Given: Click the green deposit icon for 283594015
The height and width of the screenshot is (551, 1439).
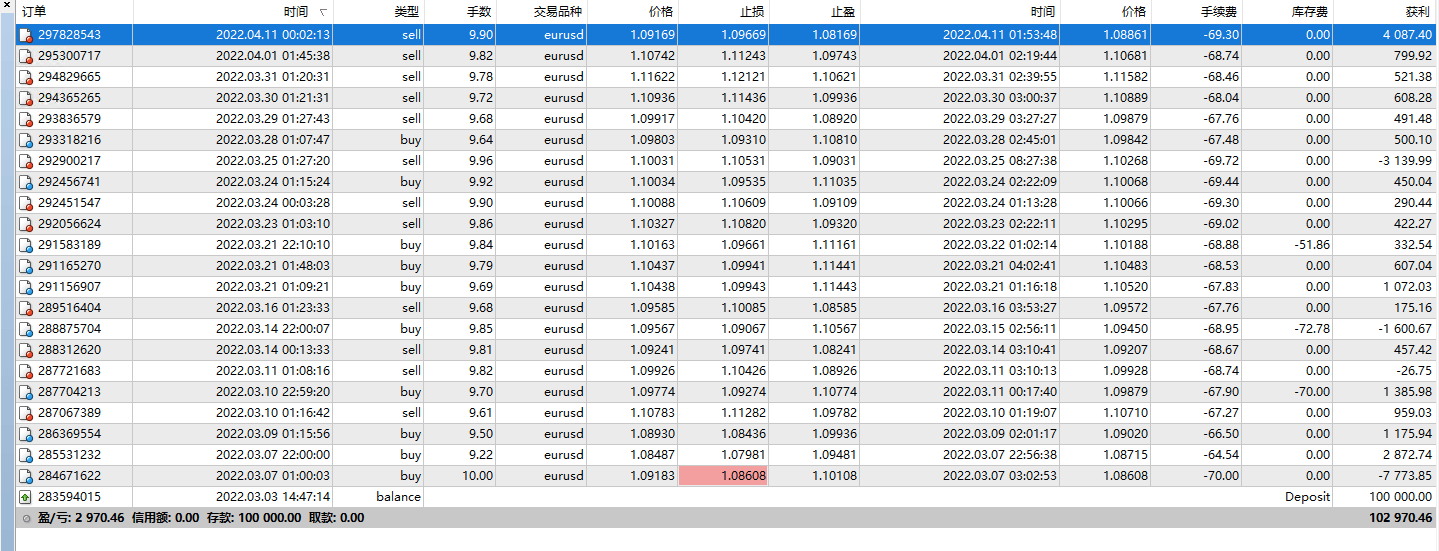Looking at the screenshot, I should [x=25, y=497].
